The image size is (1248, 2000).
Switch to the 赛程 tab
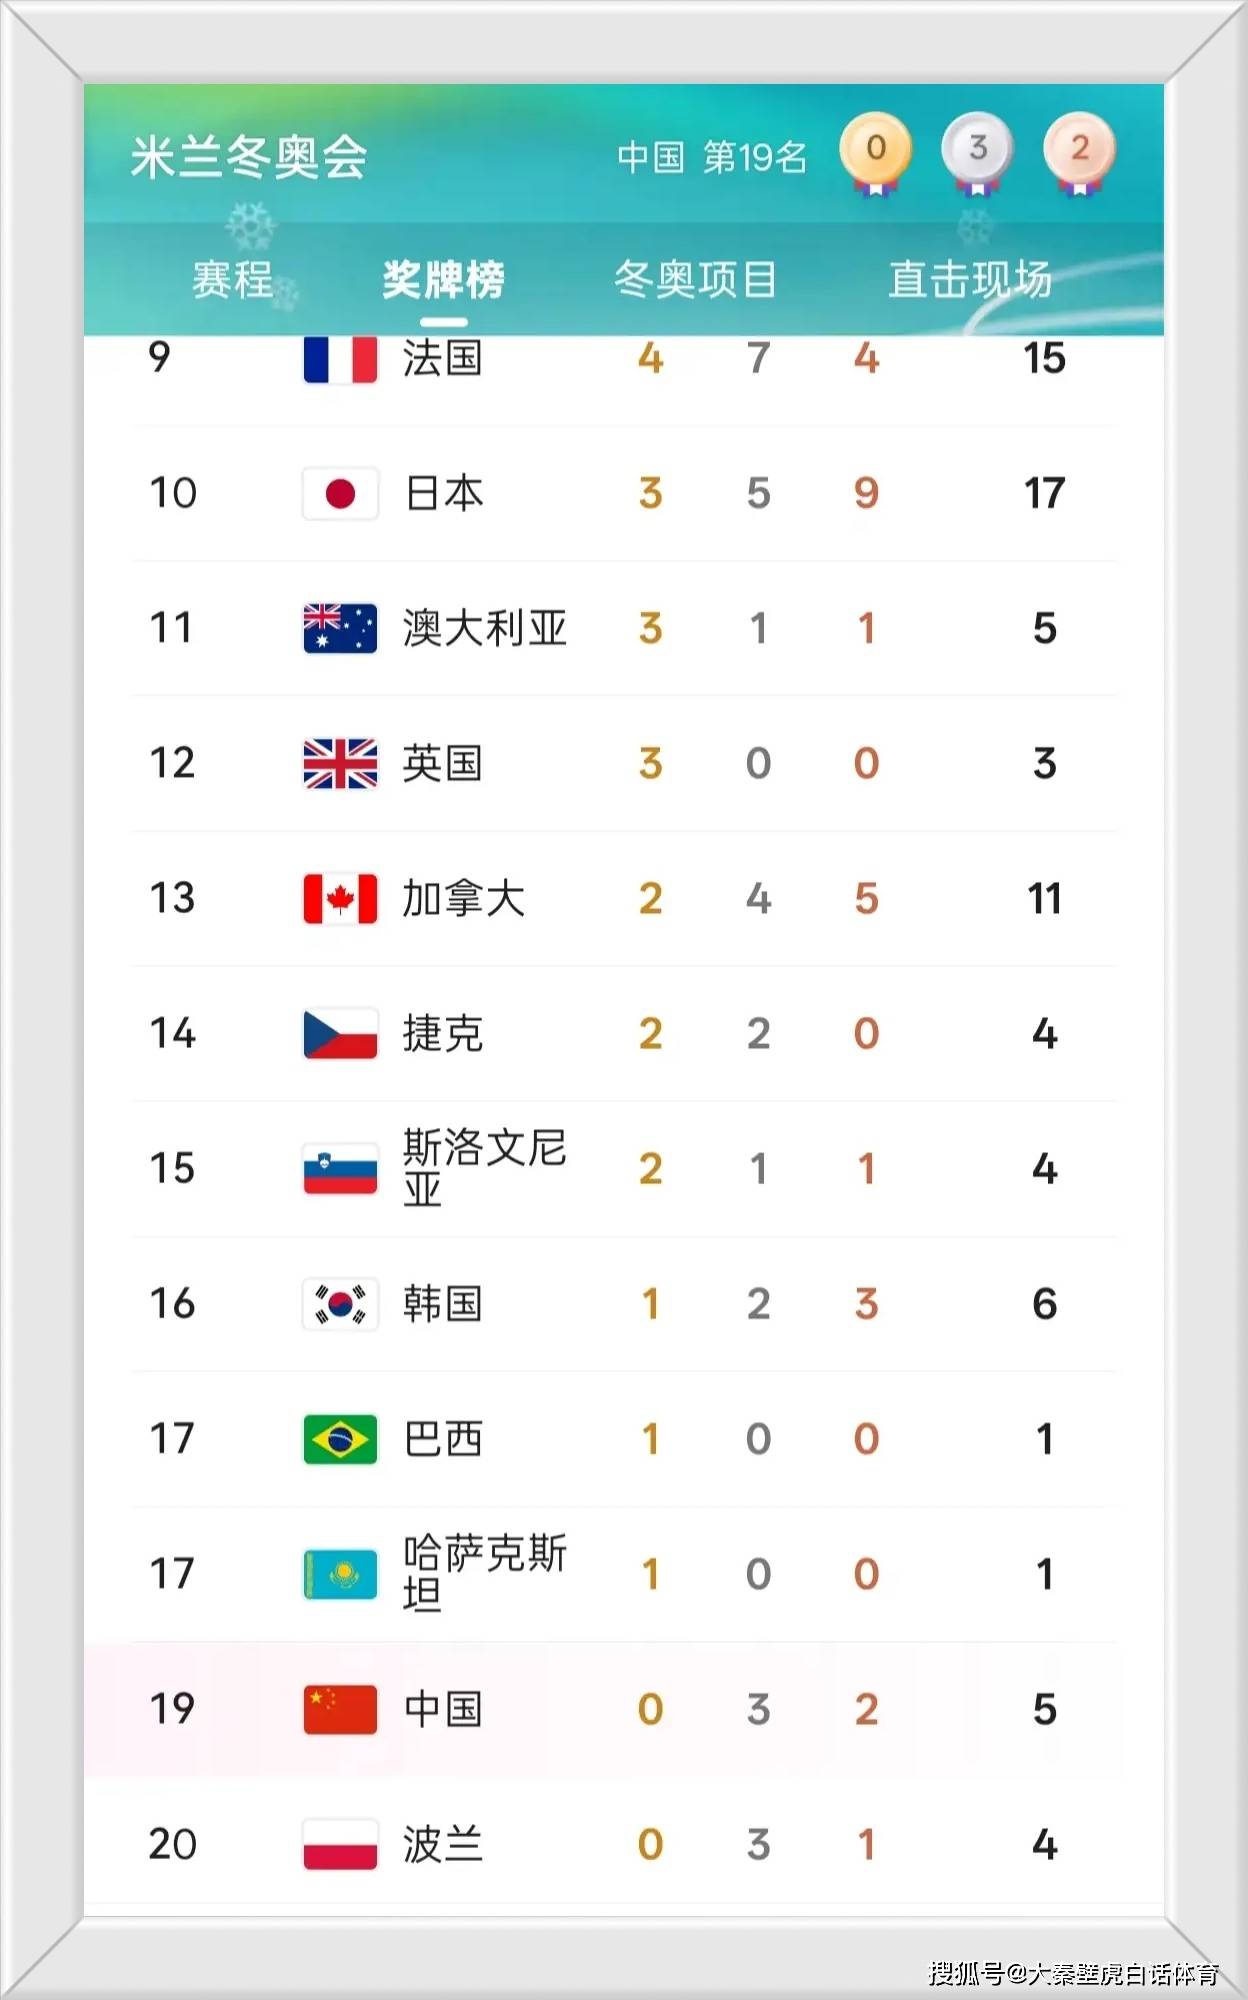tap(232, 280)
